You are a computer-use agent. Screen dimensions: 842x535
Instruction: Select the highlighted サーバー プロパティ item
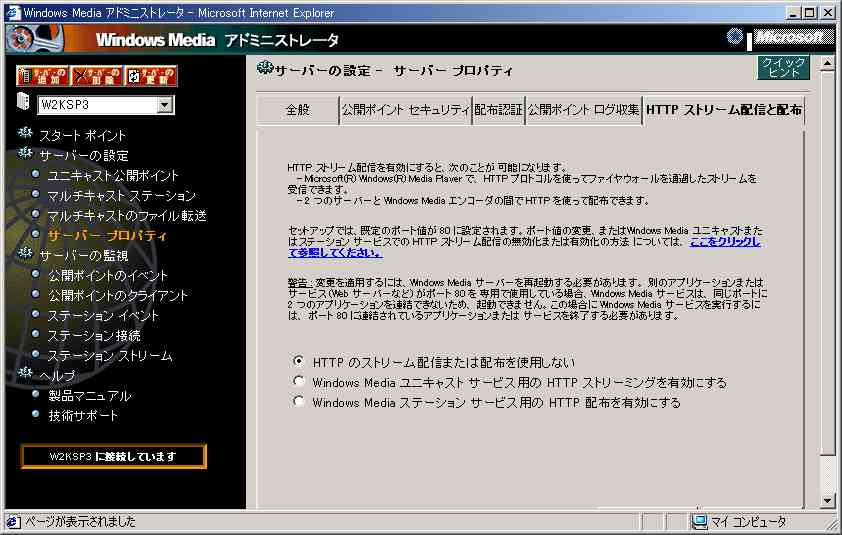click(107, 235)
